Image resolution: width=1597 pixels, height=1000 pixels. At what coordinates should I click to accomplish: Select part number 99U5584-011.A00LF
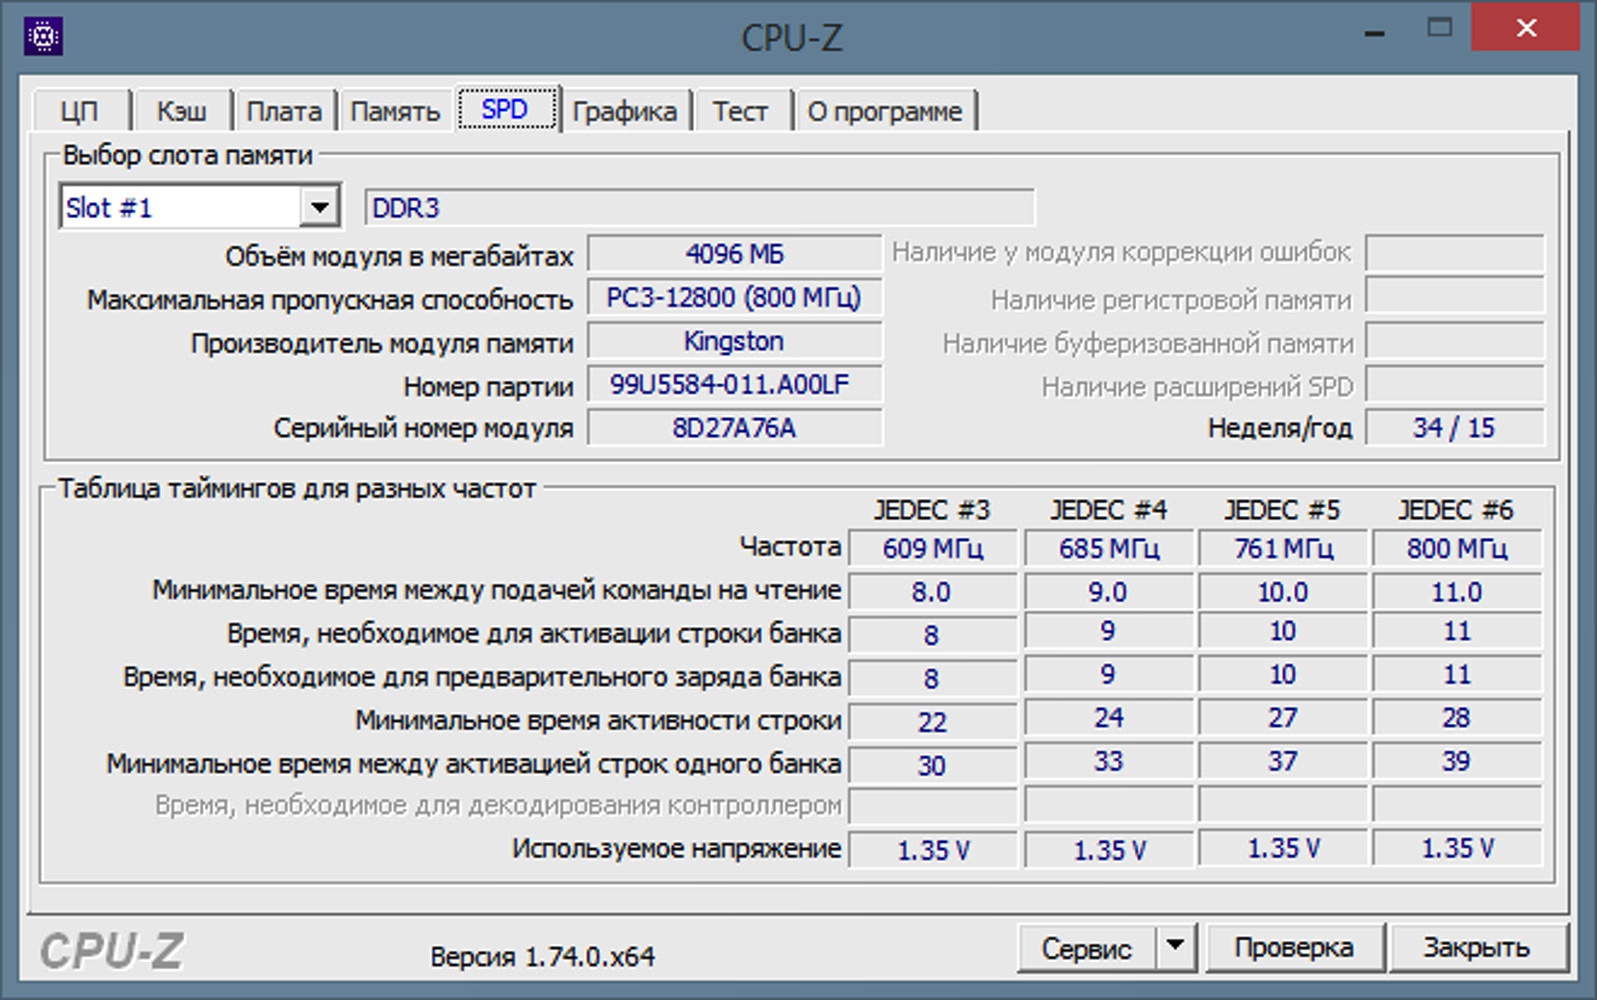(734, 384)
